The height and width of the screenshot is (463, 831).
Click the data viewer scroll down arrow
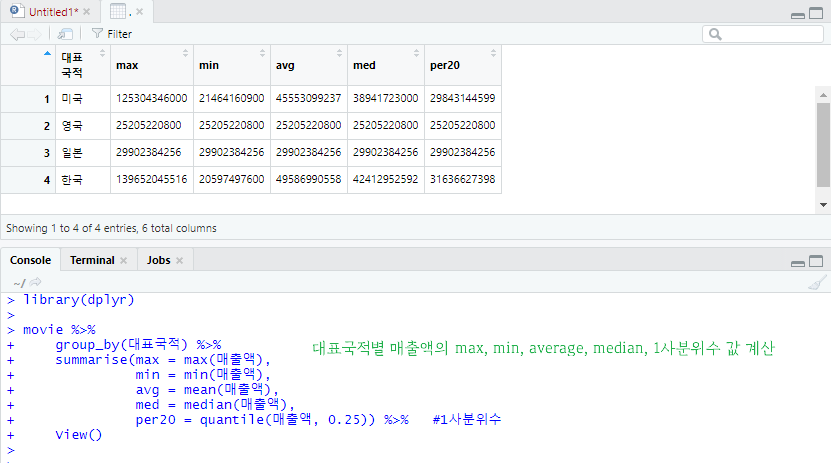(x=823, y=205)
